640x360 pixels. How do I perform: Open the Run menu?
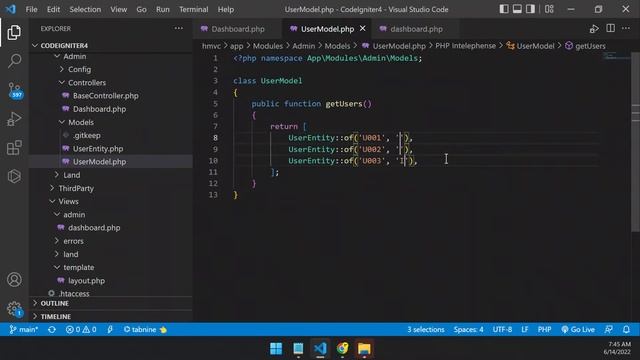(x=162, y=9)
